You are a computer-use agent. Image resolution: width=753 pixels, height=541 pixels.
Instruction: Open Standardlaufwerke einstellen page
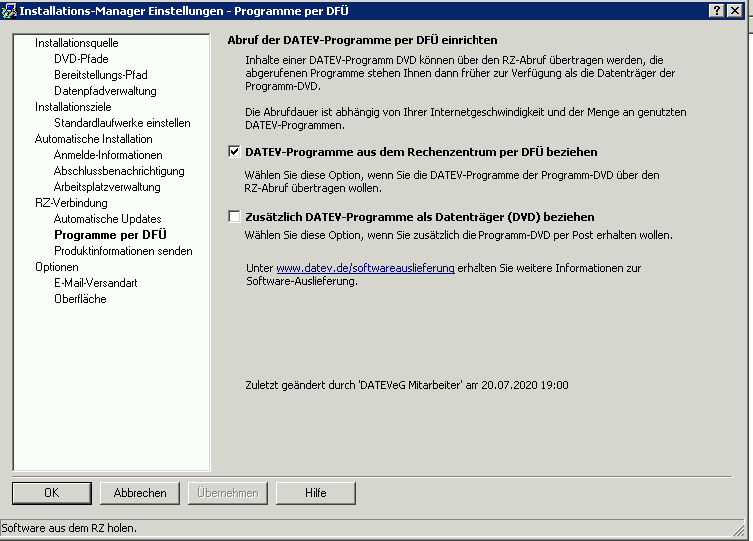(122, 123)
